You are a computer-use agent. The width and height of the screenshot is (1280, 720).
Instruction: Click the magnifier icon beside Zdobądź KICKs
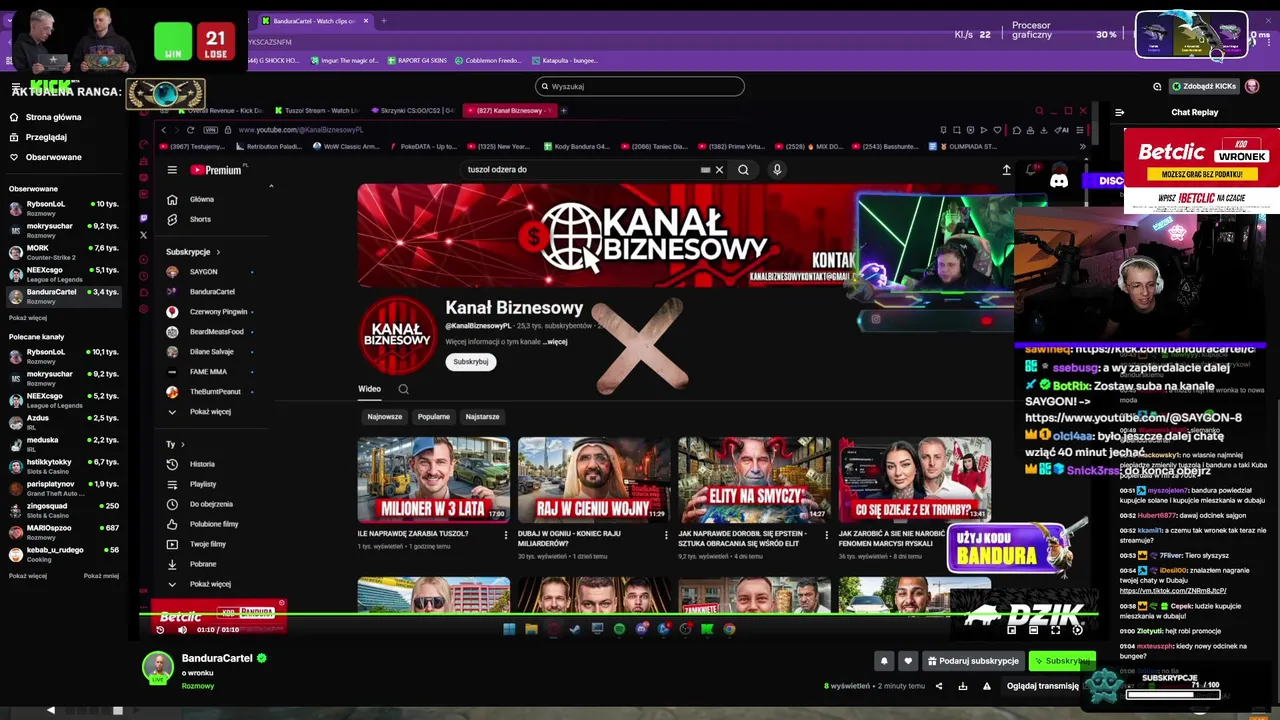pos(1157,86)
